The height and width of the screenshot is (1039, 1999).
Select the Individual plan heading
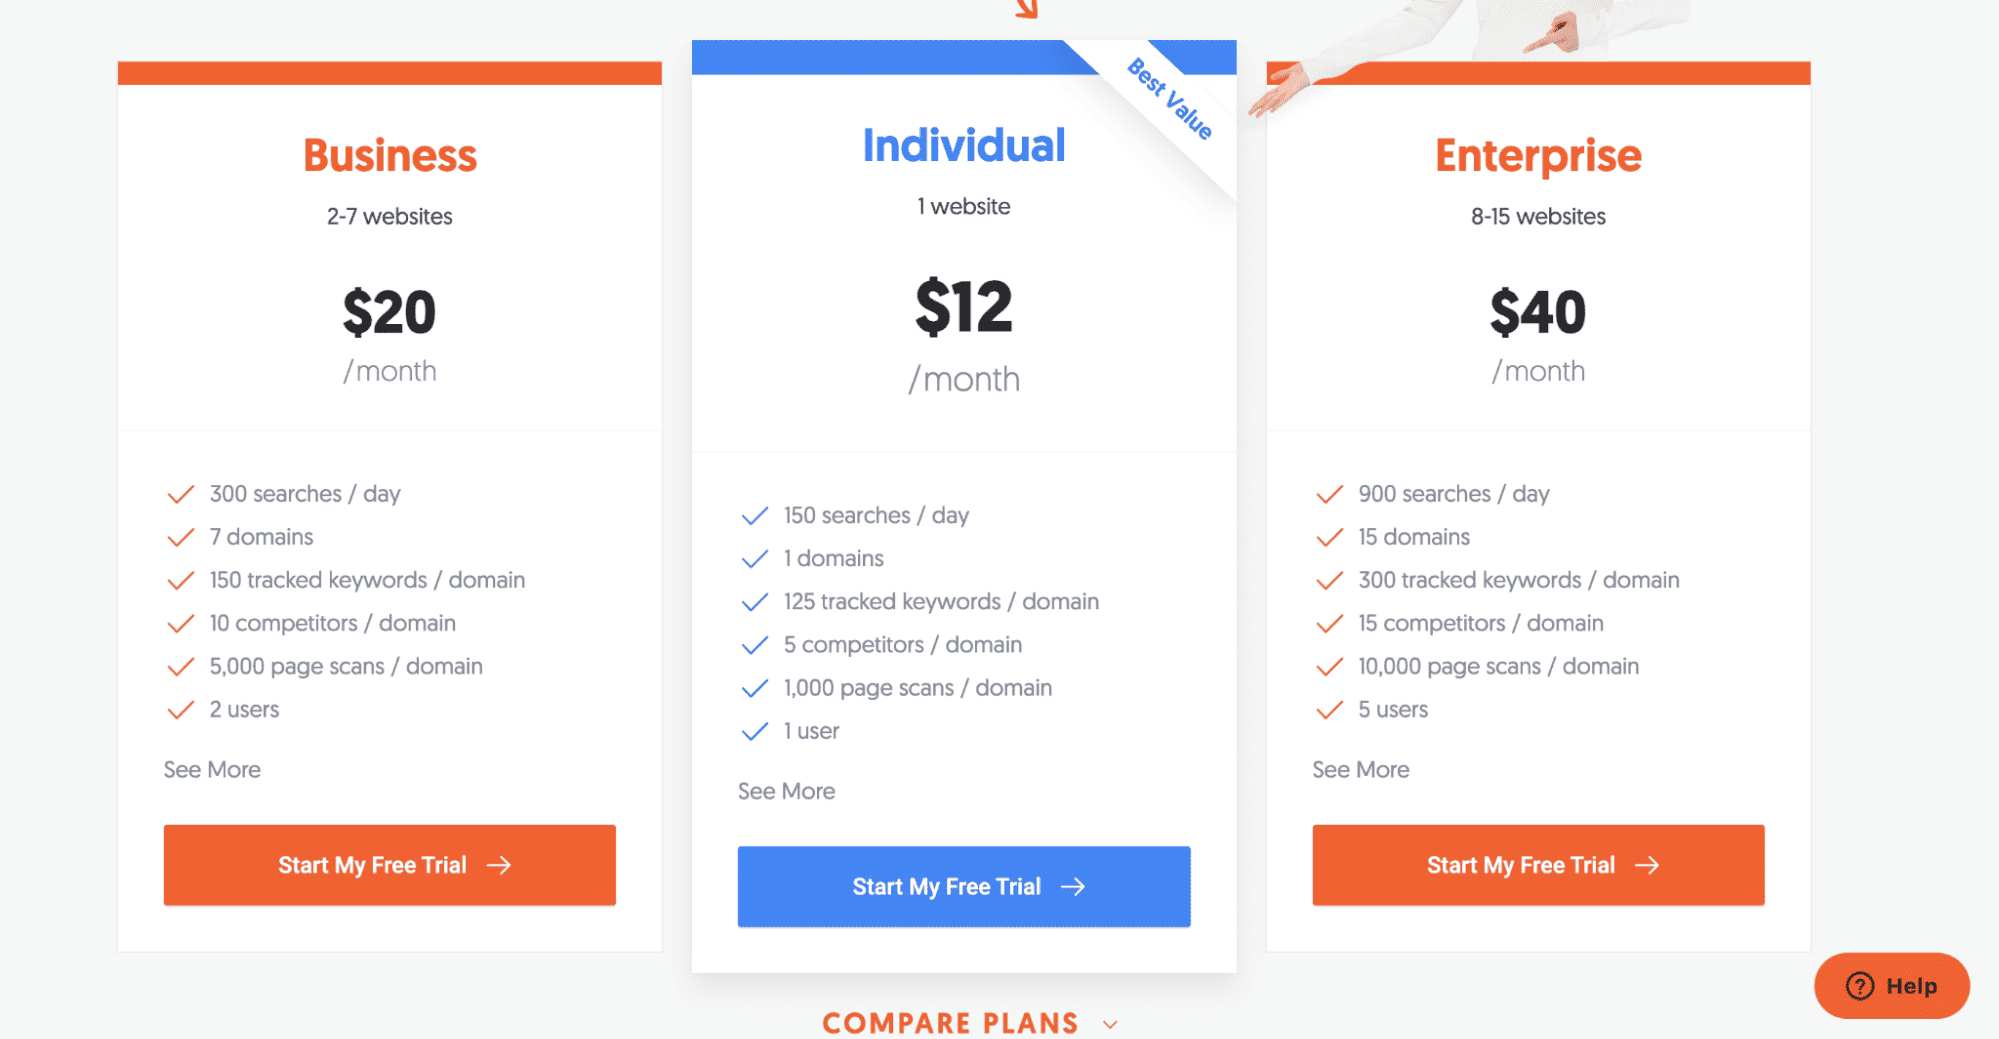[x=964, y=146]
